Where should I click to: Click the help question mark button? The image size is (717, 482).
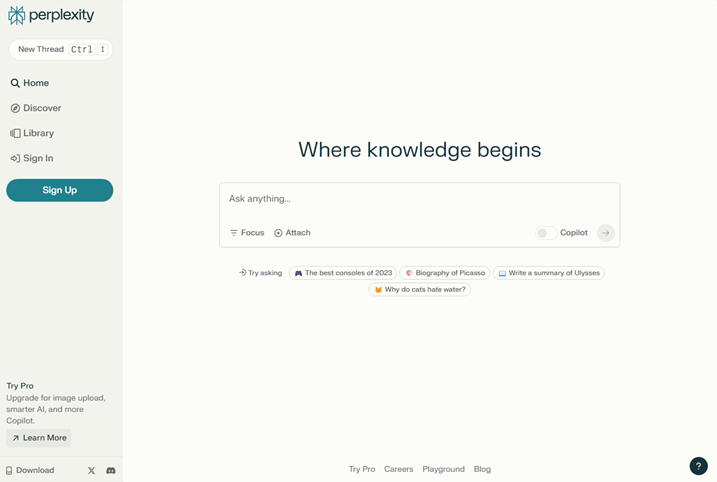coord(698,466)
